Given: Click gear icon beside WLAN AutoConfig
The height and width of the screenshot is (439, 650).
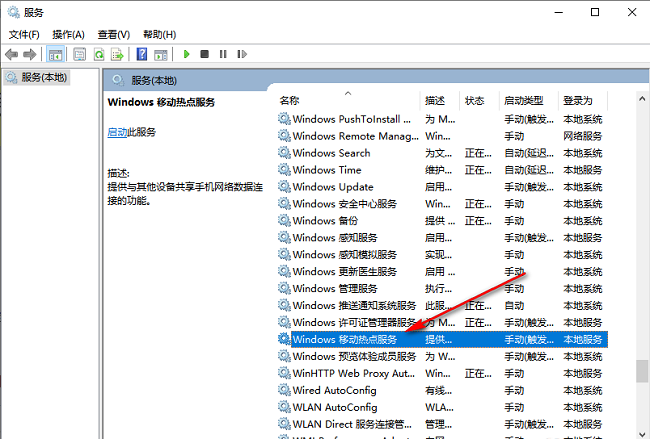Looking at the screenshot, I should (x=284, y=407).
